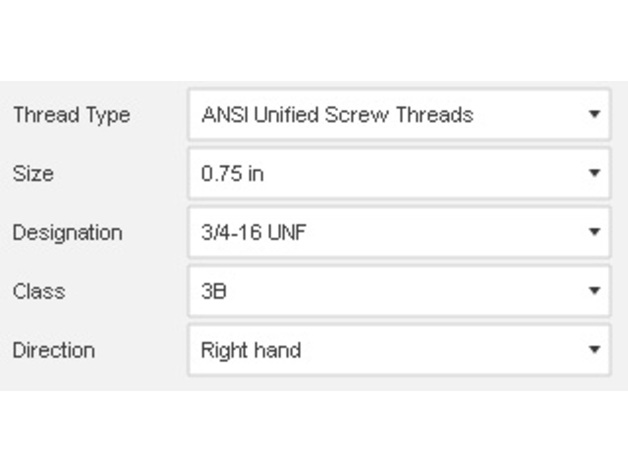Click the Direction label
The width and height of the screenshot is (628, 472).
[54, 351]
